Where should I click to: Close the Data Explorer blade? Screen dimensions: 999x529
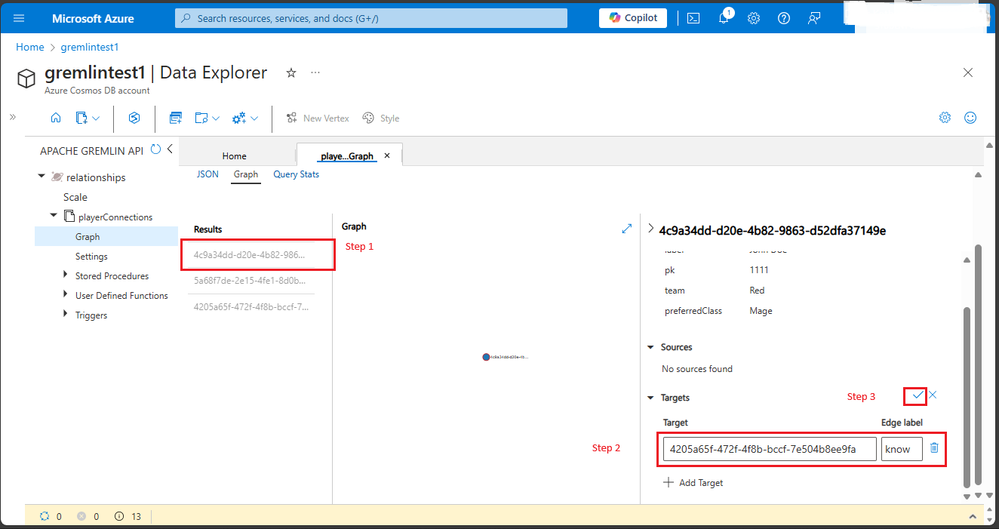click(x=968, y=73)
